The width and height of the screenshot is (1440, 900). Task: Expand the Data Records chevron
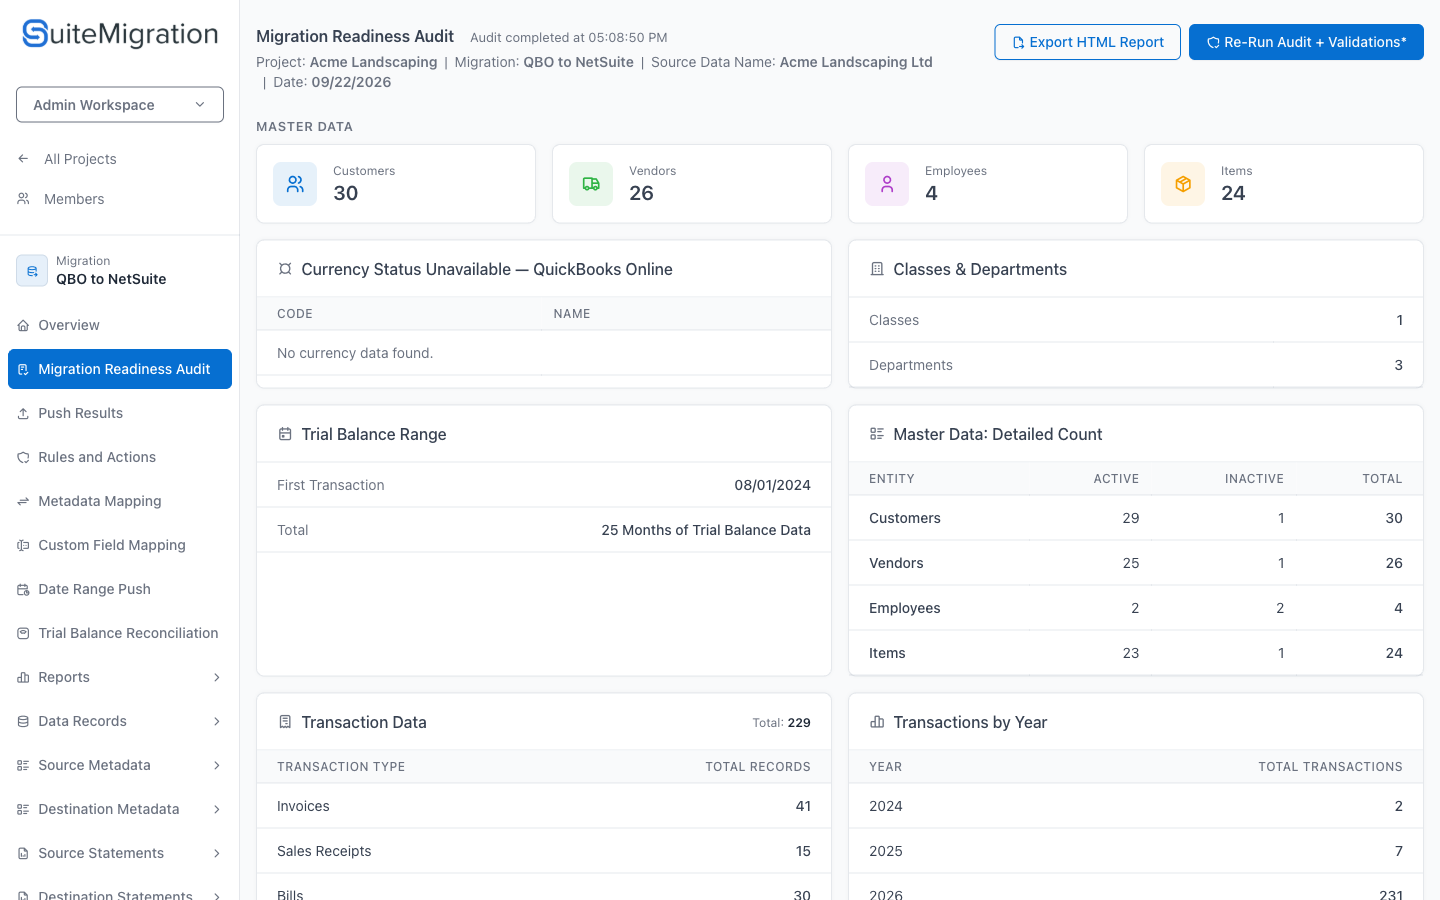(217, 721)
